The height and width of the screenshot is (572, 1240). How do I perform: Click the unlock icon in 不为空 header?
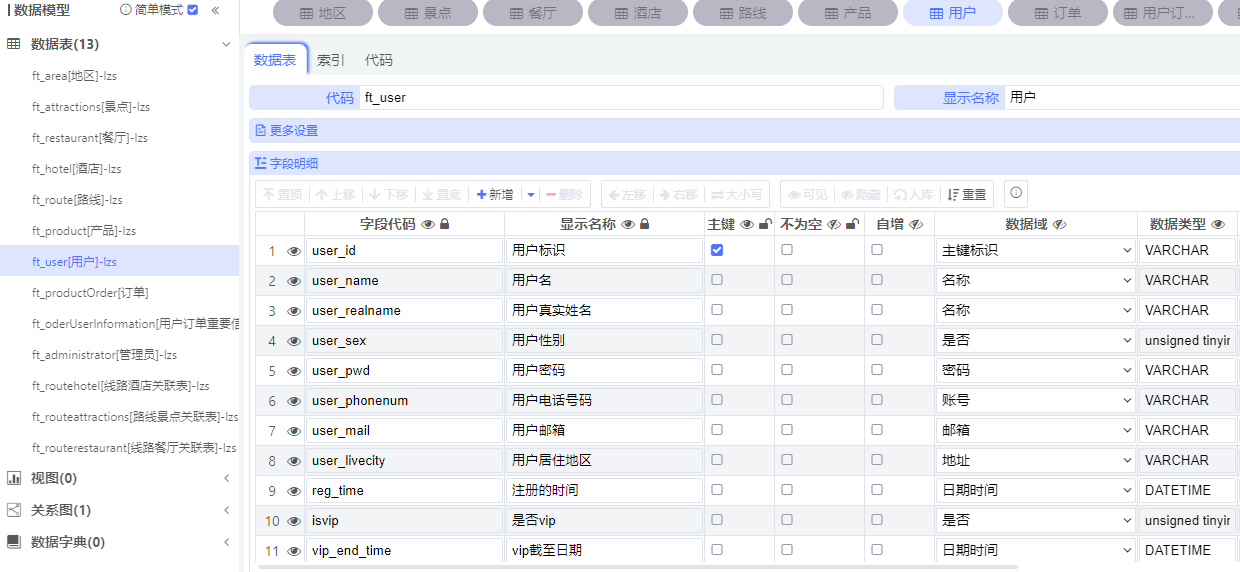852,225
